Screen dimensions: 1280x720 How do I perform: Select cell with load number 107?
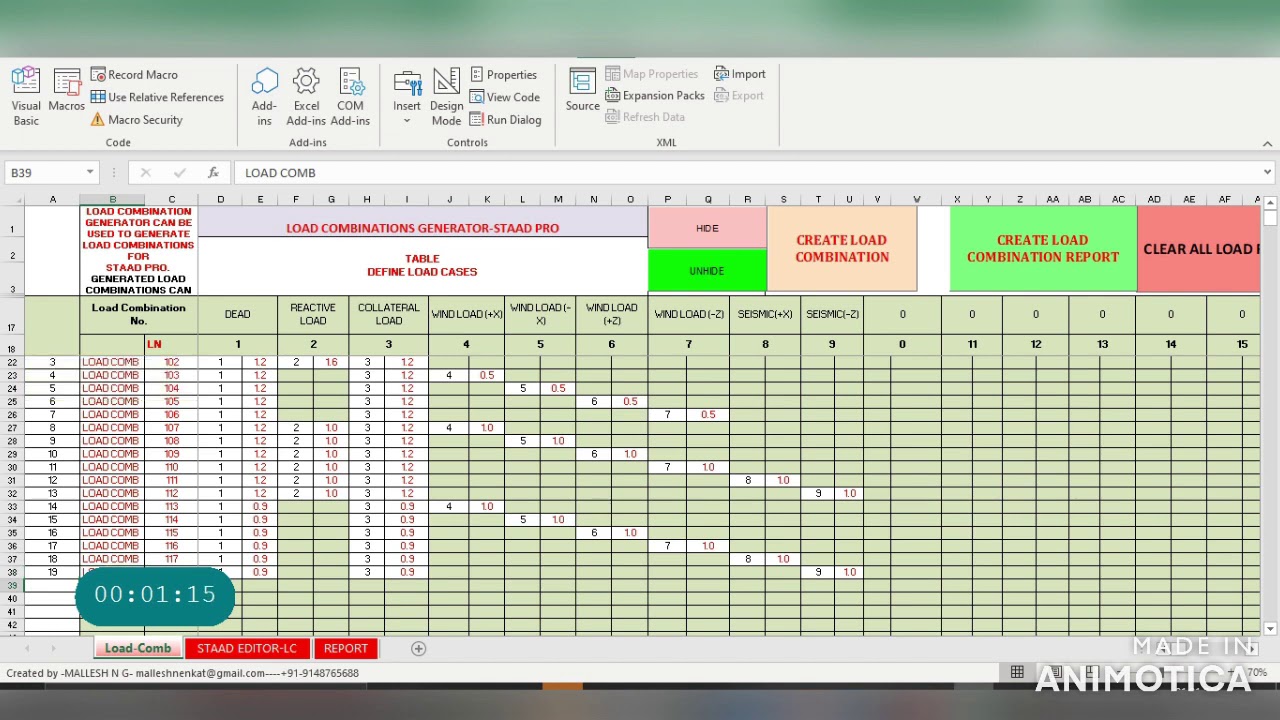[172, 428]
